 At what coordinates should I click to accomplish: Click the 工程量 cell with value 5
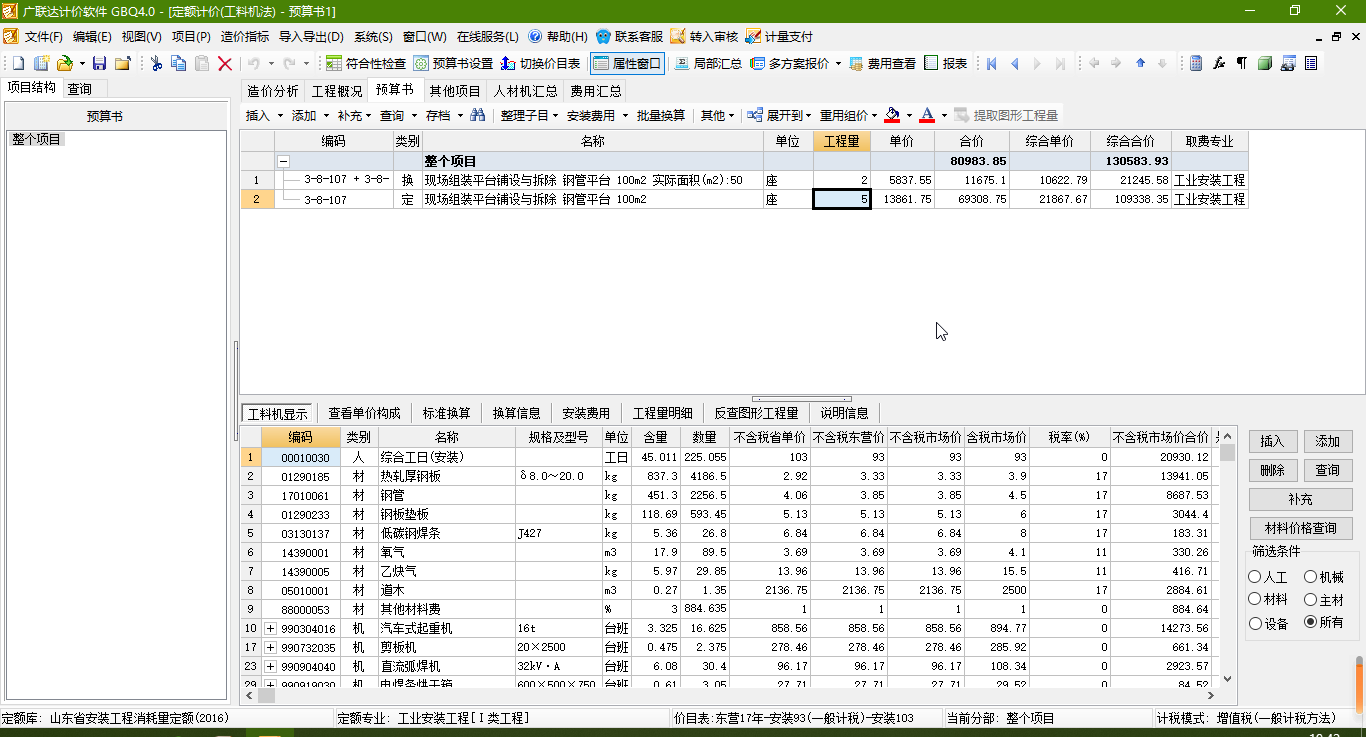point(842,199)
